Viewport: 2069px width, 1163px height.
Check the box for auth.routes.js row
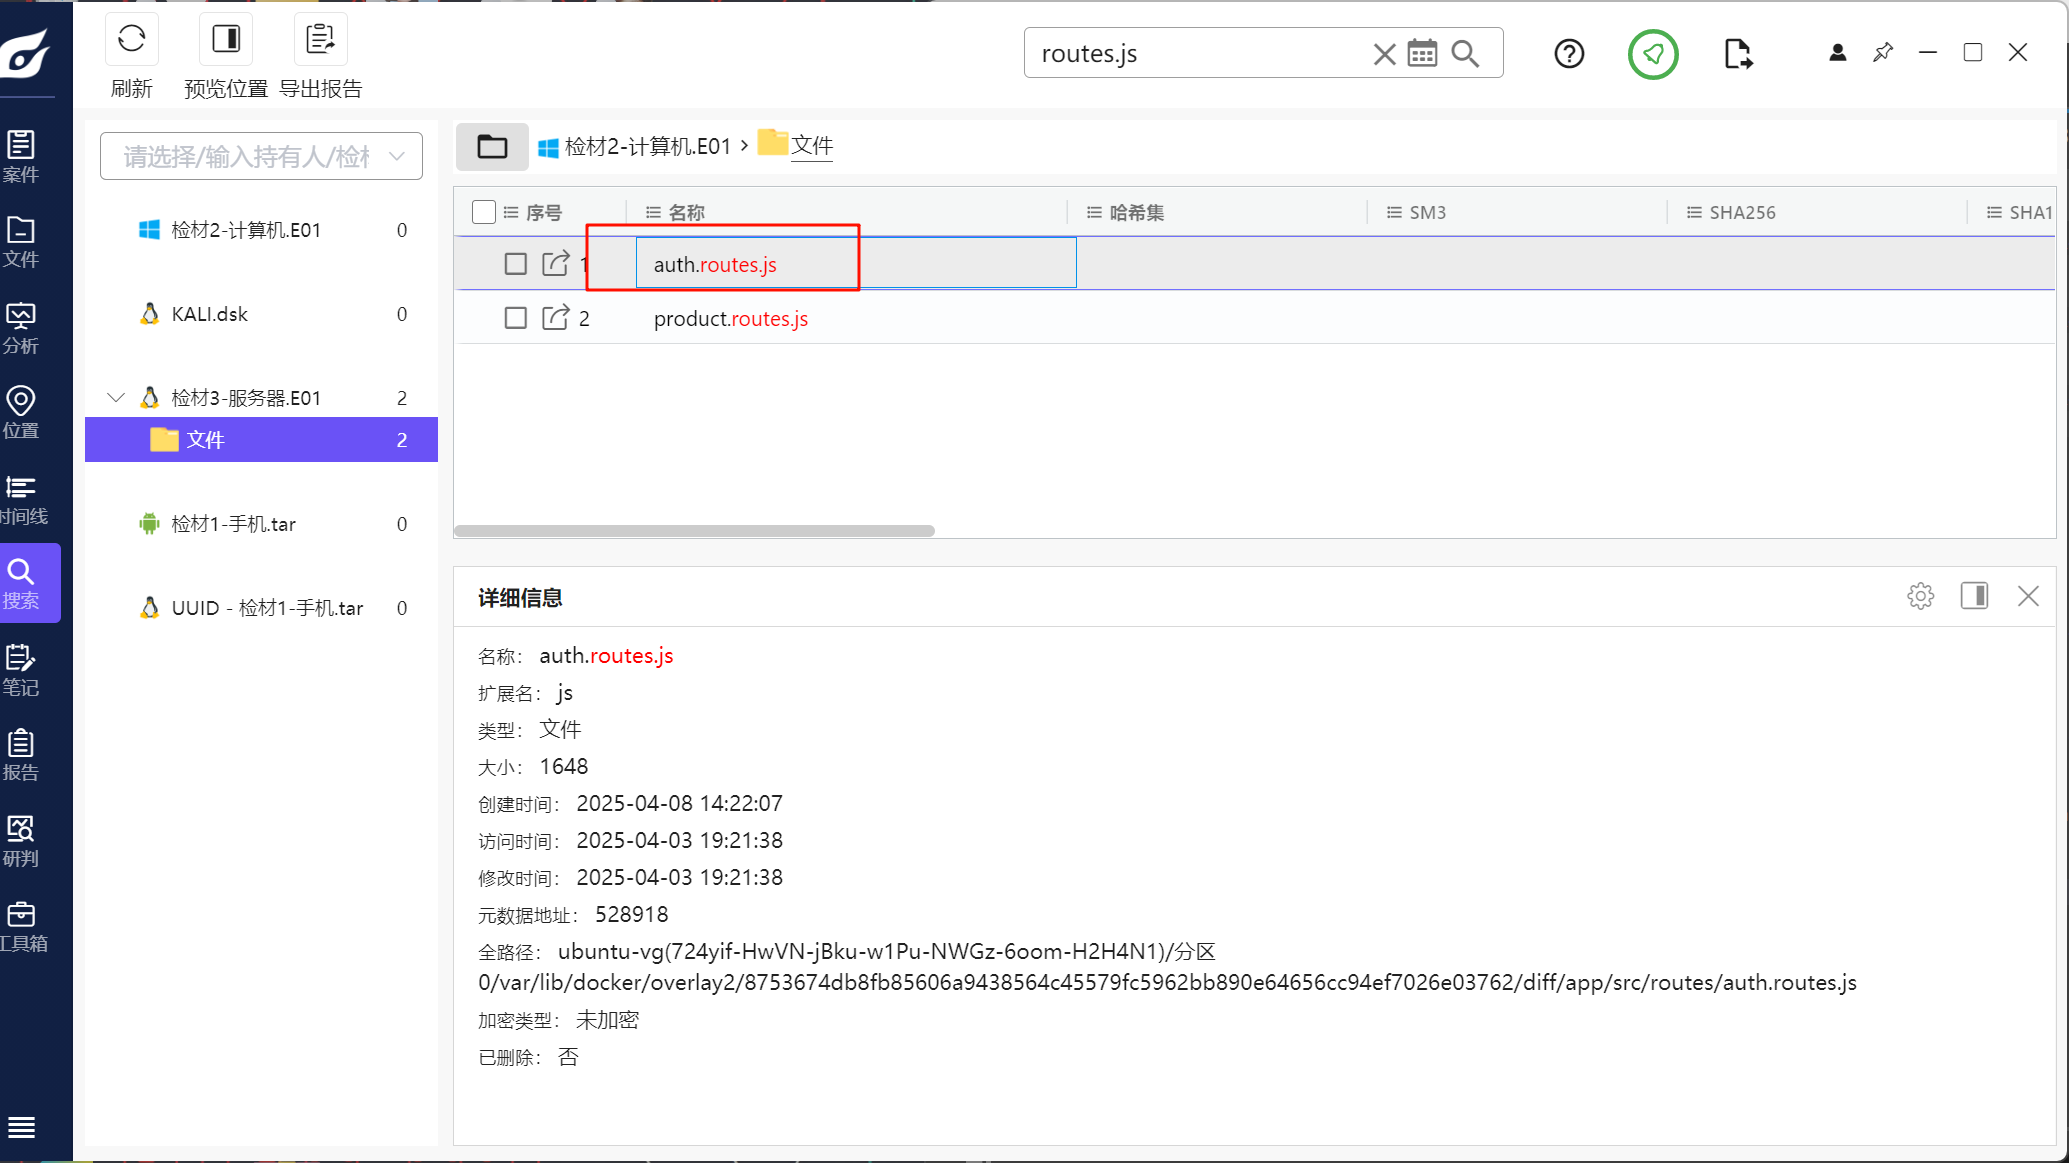tap(515, 264)
